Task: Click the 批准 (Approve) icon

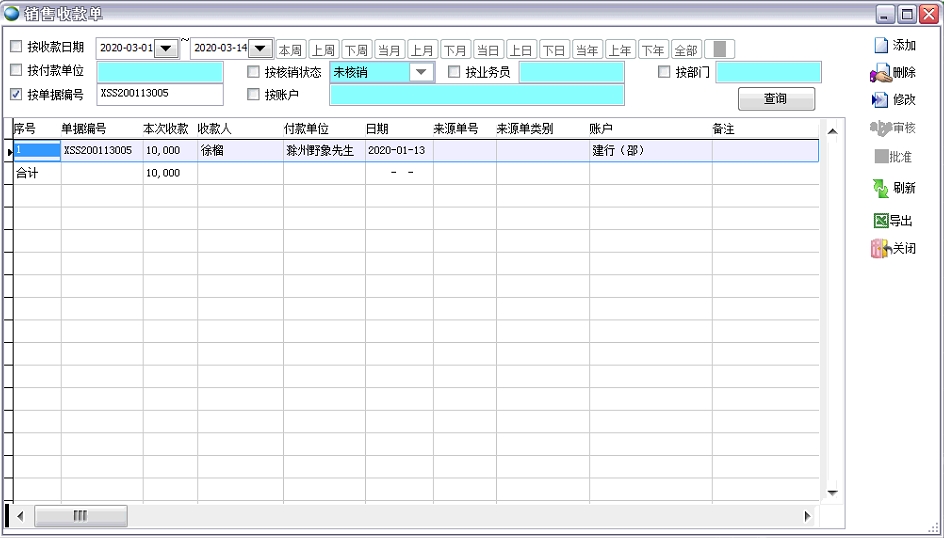Action: (x=880, y=157)
